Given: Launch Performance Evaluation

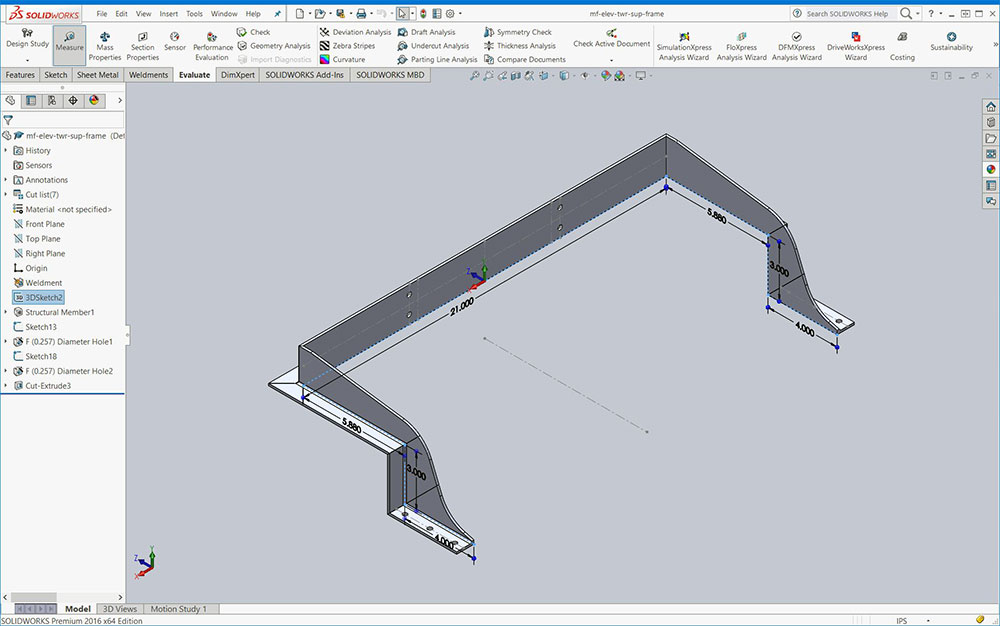Looking at the screenshot, I should (212, 44).
